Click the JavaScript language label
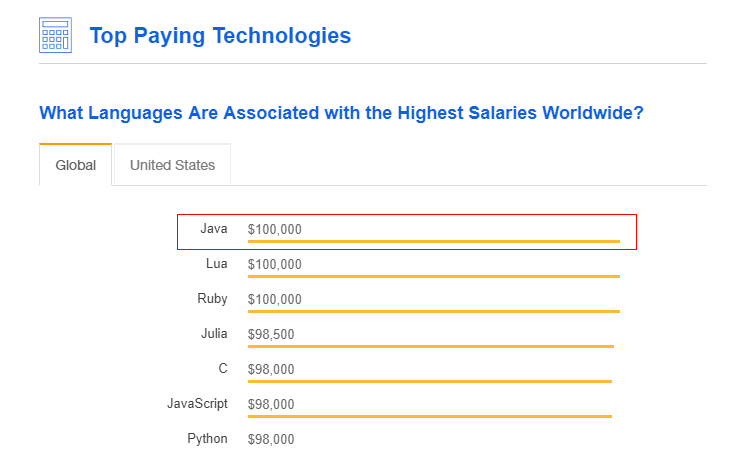 197,404
